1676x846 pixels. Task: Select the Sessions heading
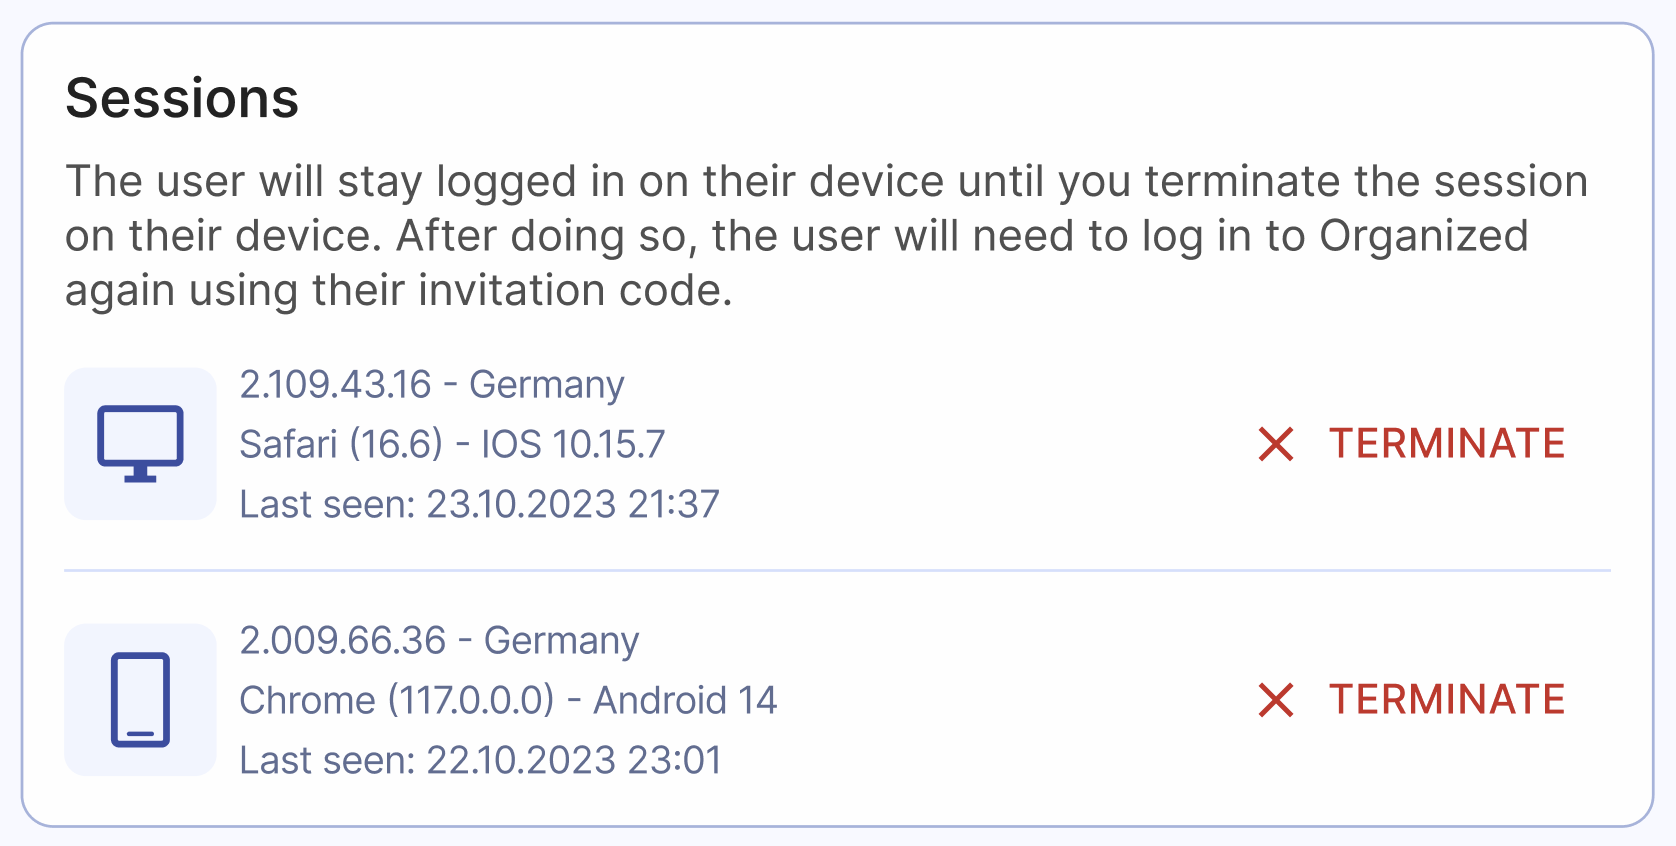[x=182, y=97]
